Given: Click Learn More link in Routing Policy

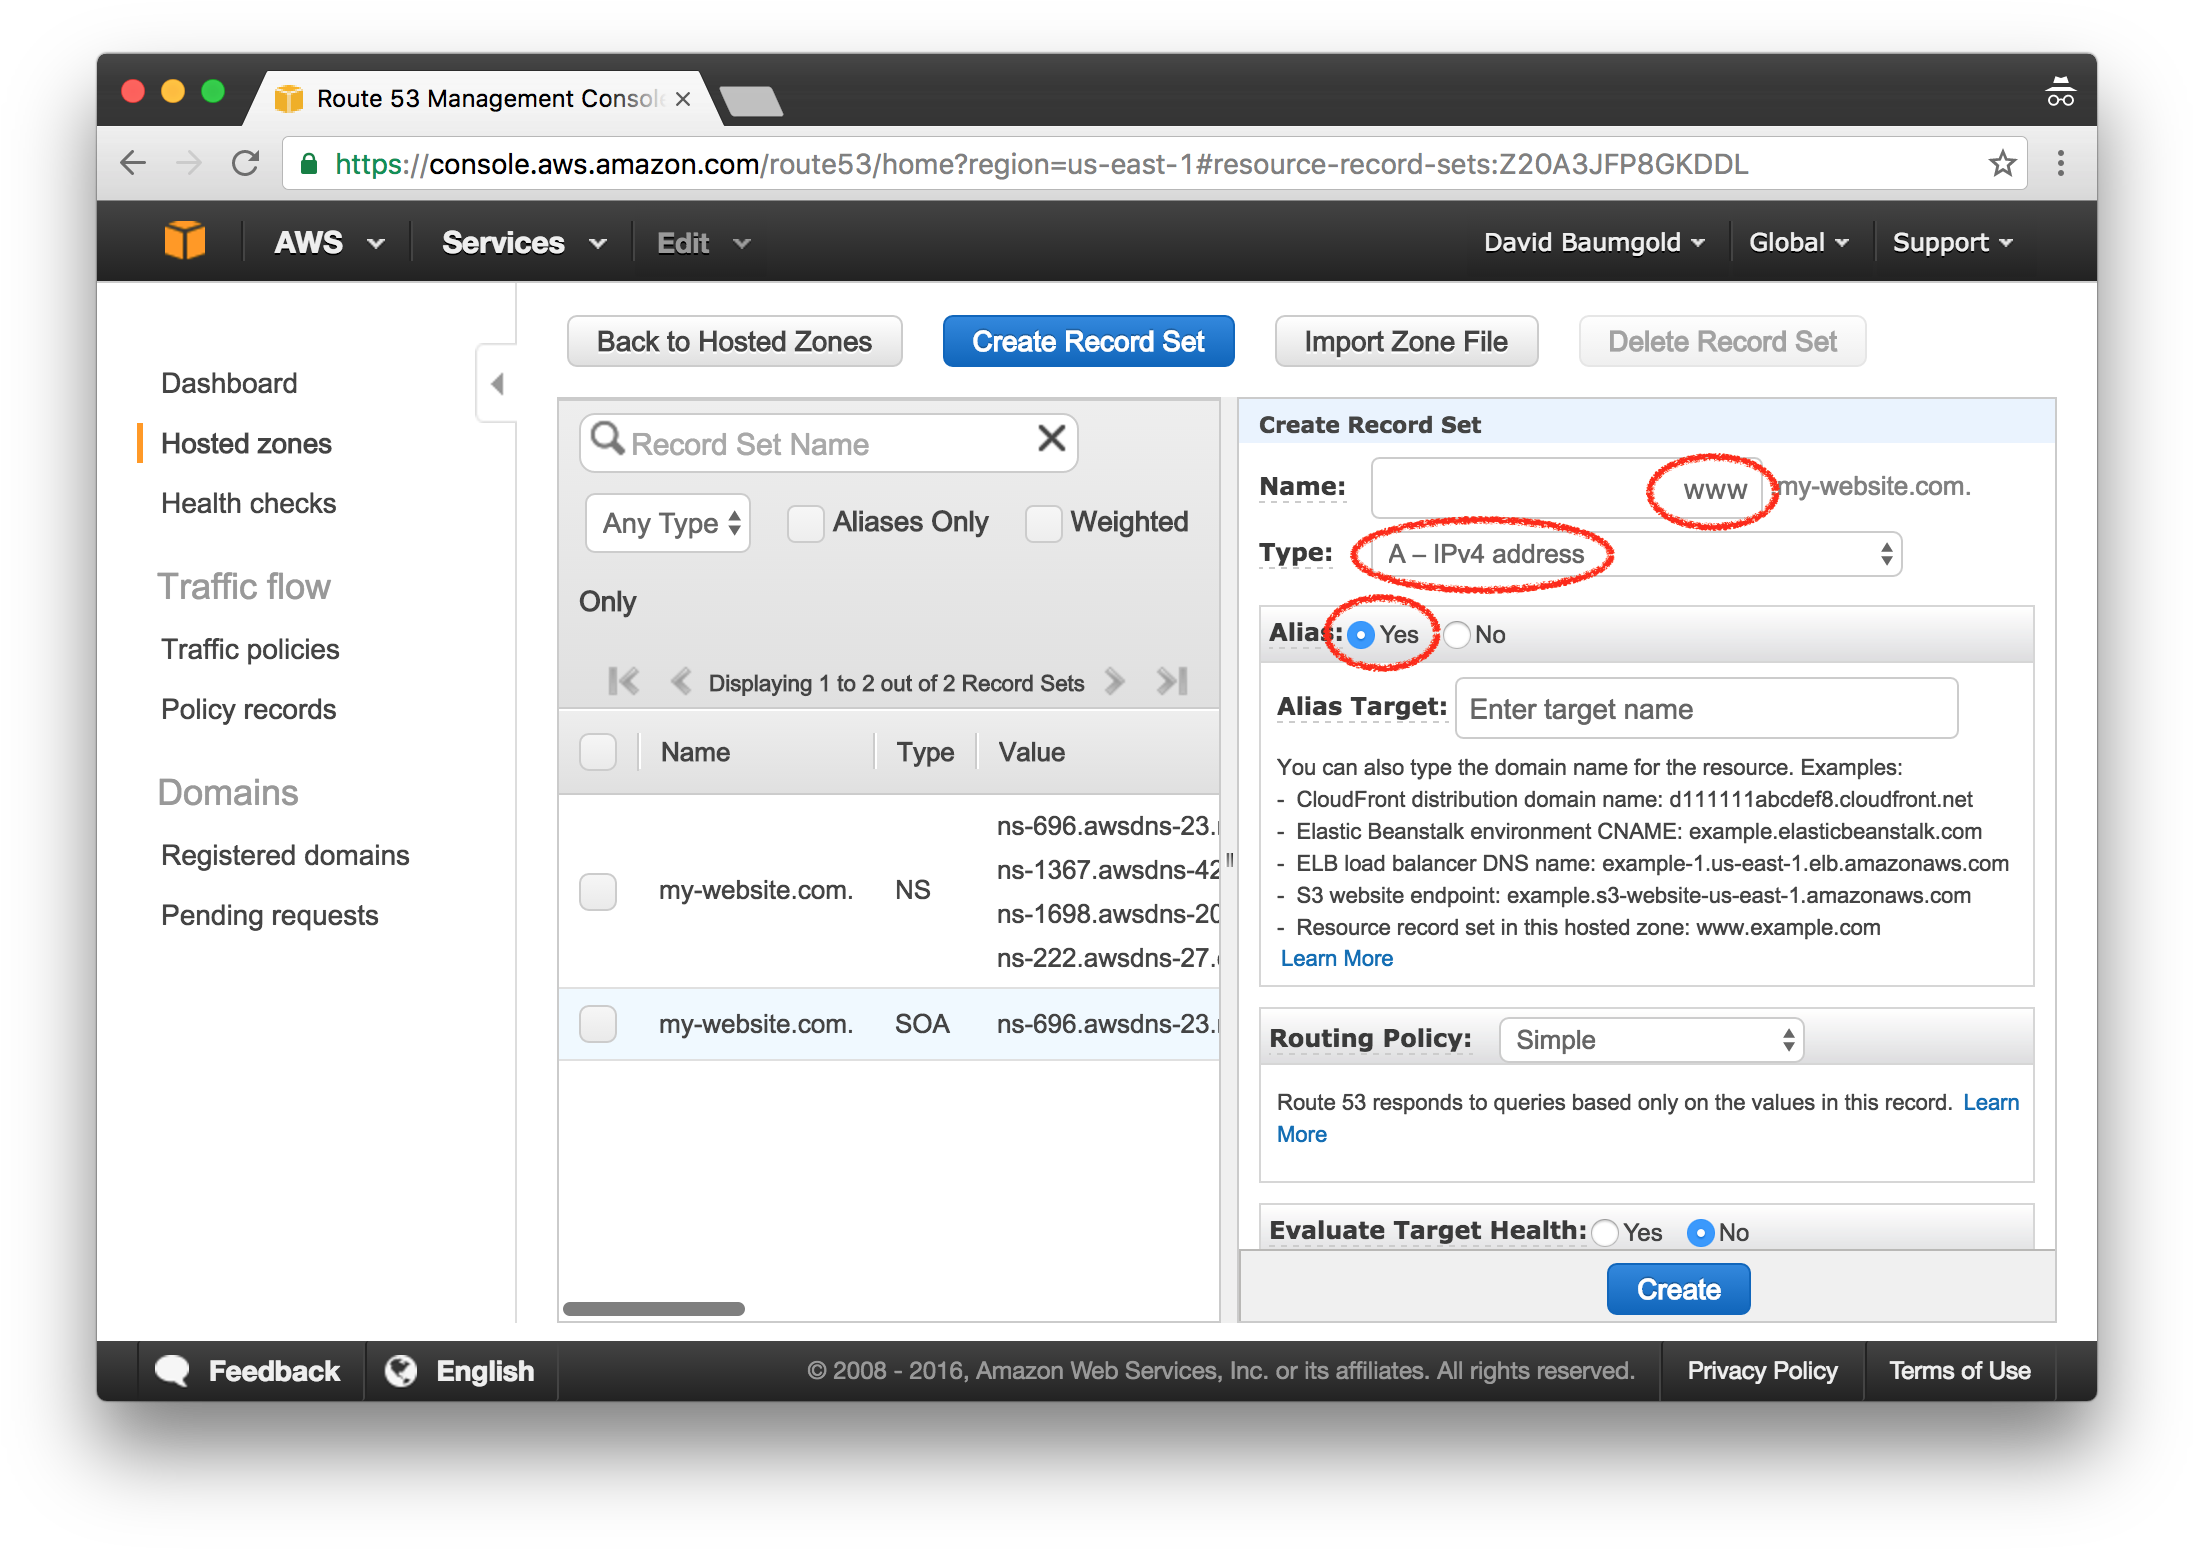Looking at the screenshot, I should (1990, 1102).
